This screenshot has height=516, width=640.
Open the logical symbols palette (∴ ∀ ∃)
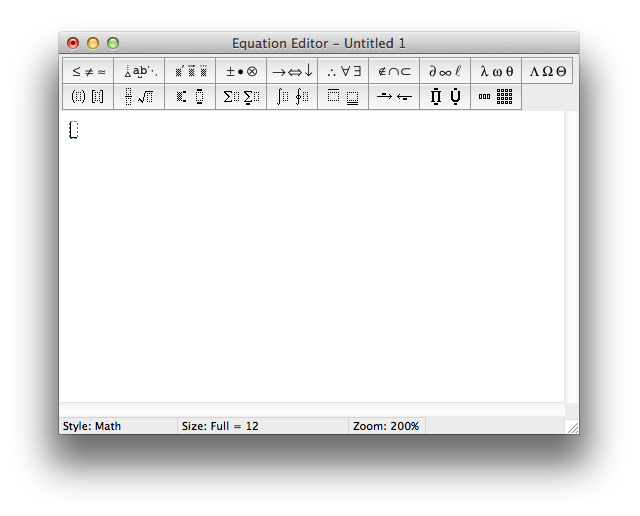[343, 71]
